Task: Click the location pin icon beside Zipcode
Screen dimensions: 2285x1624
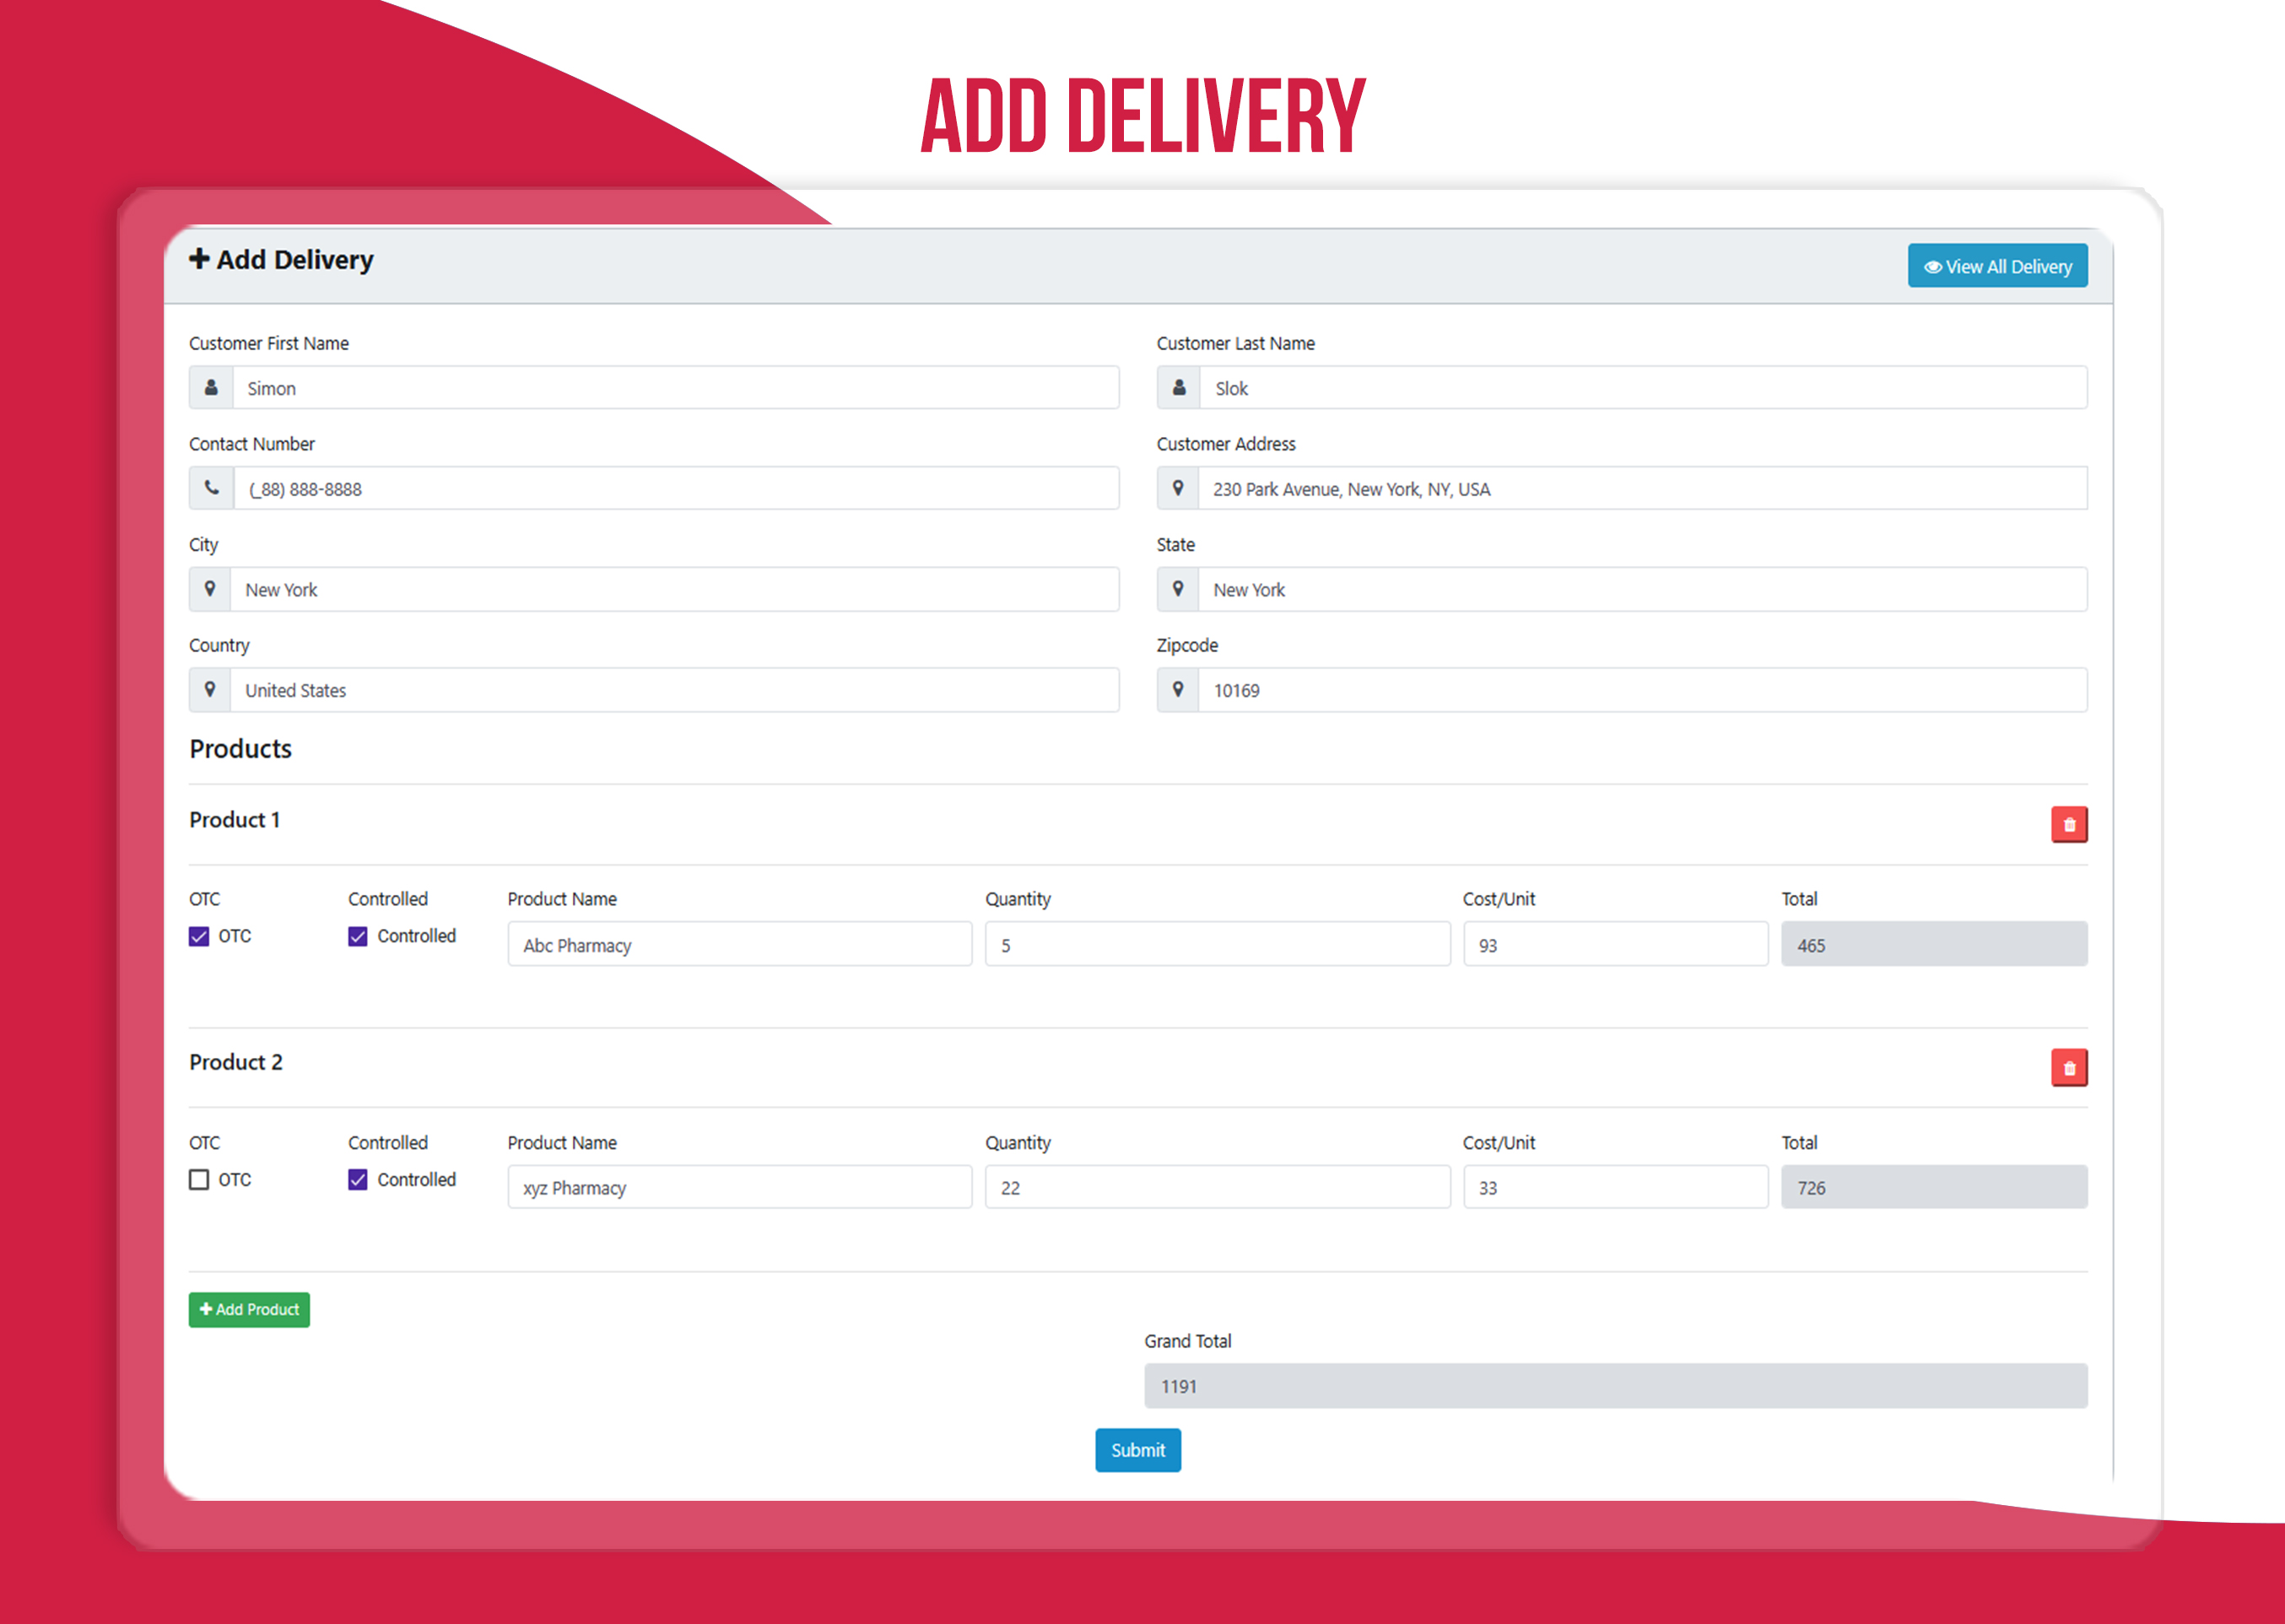Action: coord(1178,690)
